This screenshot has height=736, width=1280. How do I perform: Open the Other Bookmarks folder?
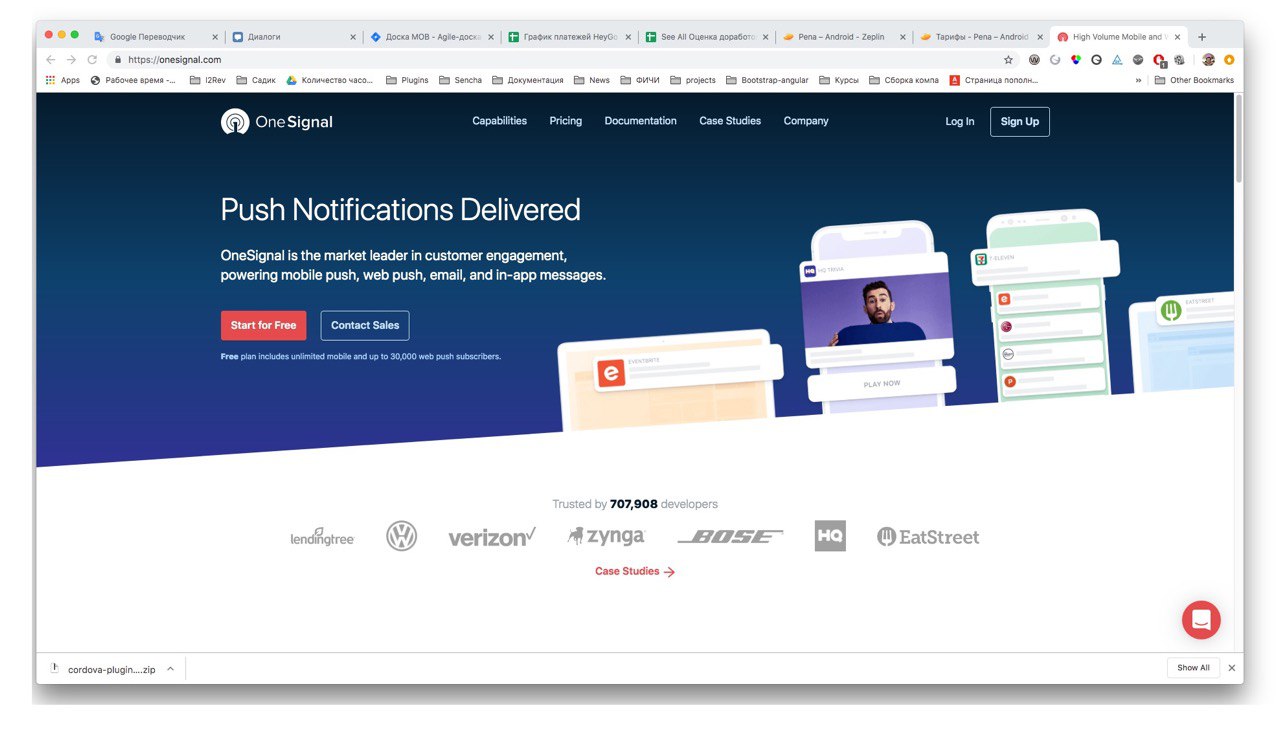pyautogui.click(x=1194, y=80)
